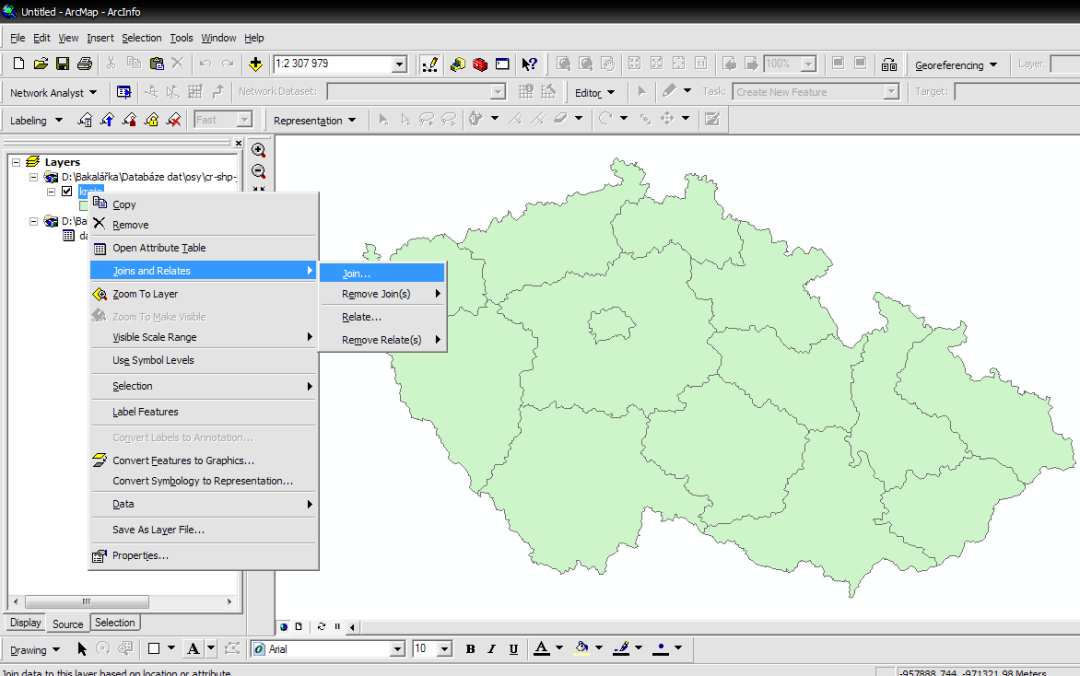Open the Arial font name dropdown
Image resolution: width=1080 pixels, height=676 pixels.
[x=397, y=649]
